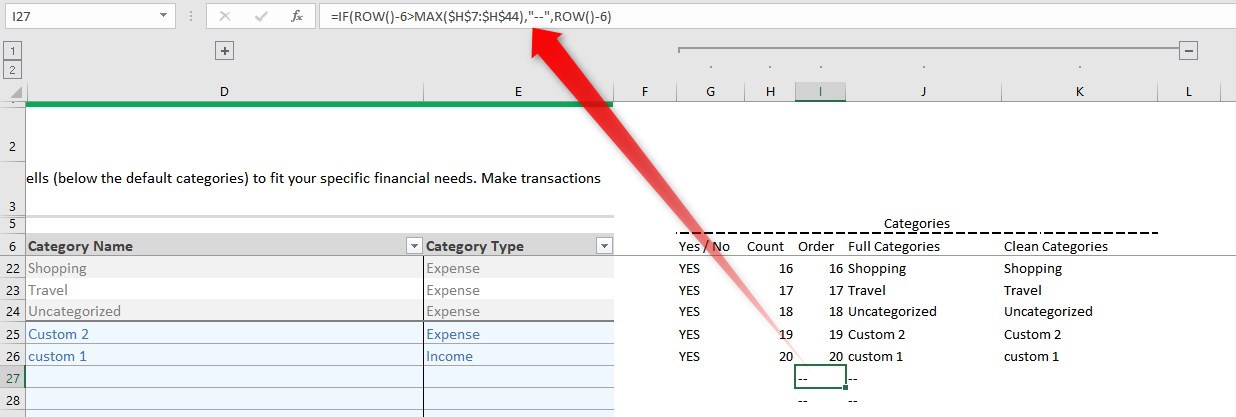Click the Order column heading

point(816,246)
